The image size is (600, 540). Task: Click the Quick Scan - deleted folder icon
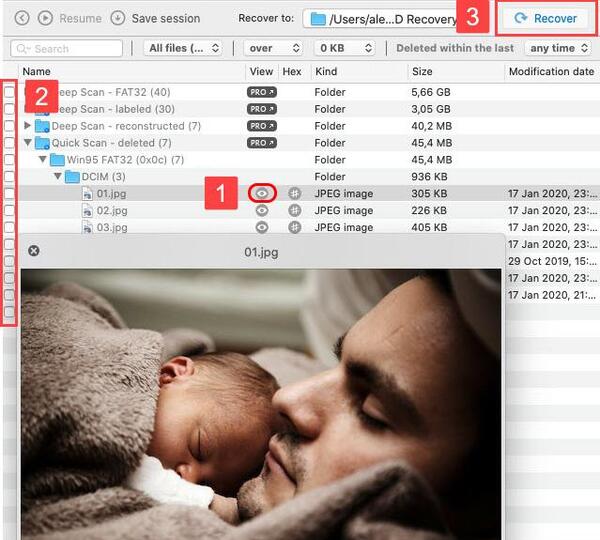42,143
